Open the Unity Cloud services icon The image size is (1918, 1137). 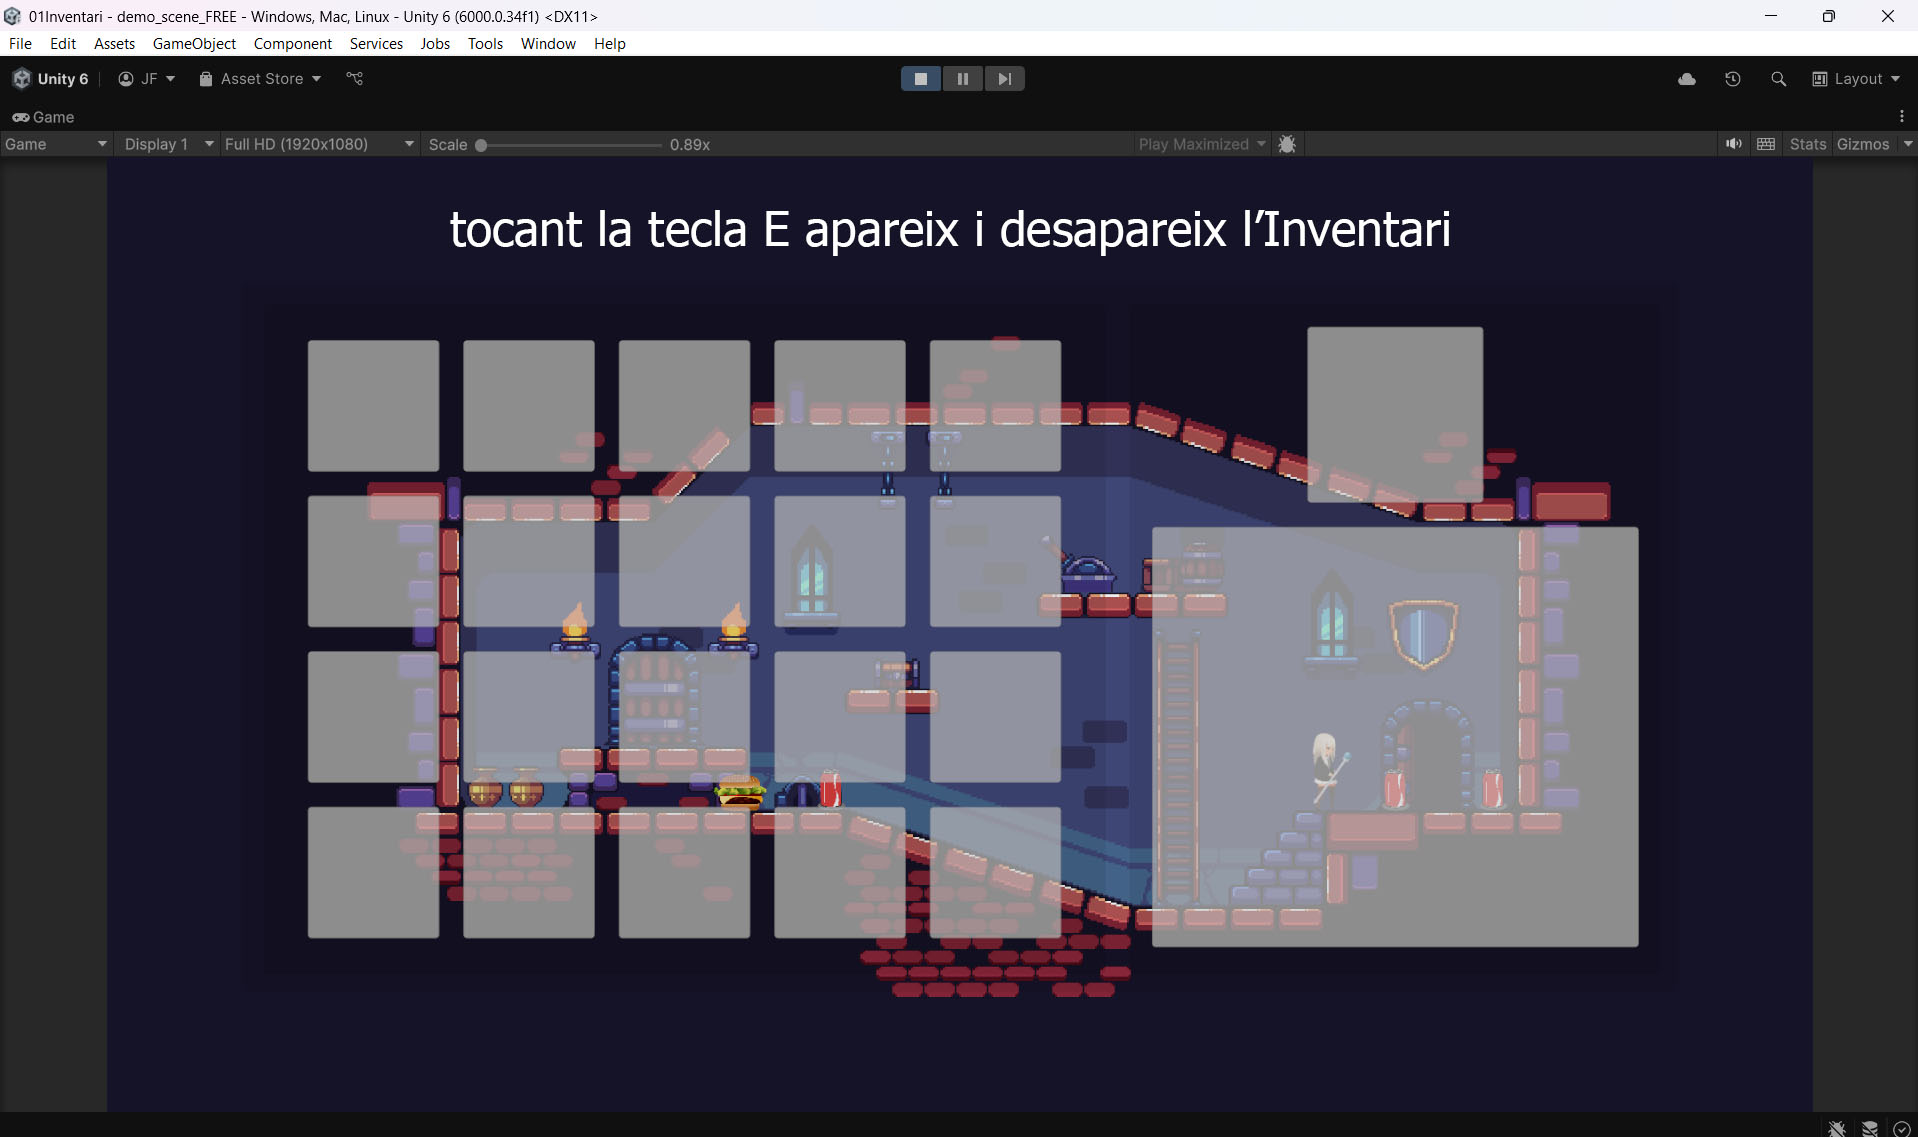click(1687, 79)
